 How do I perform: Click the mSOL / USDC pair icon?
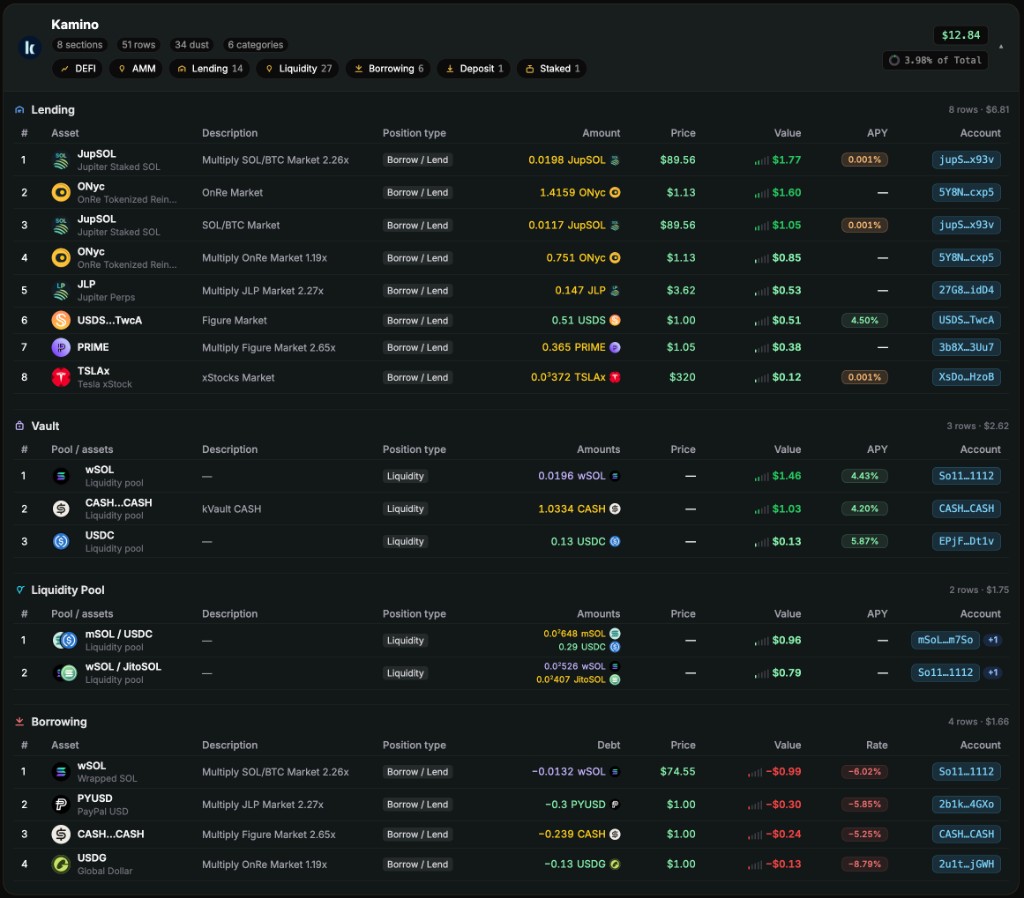[x=65, y=641]
